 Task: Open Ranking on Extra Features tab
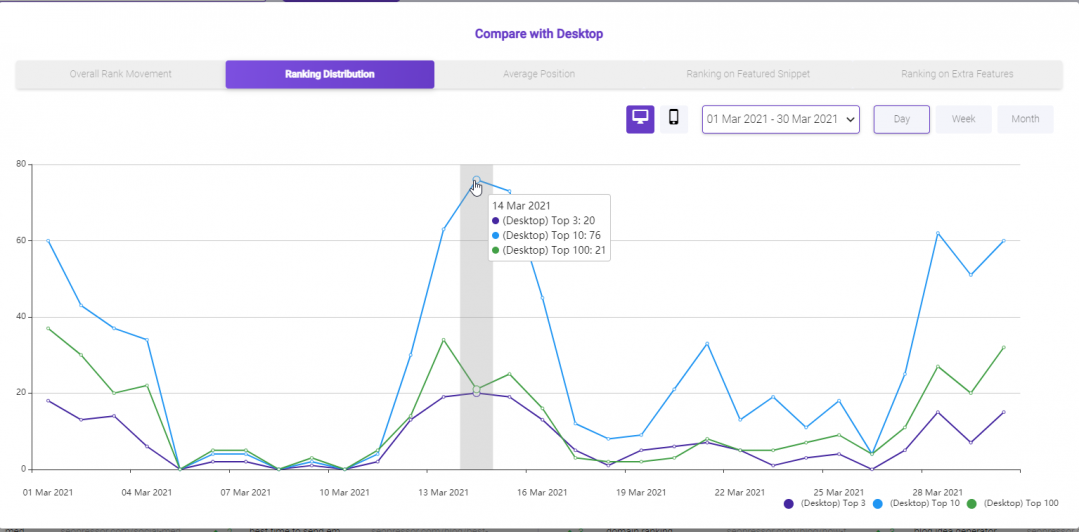point(957,74)
